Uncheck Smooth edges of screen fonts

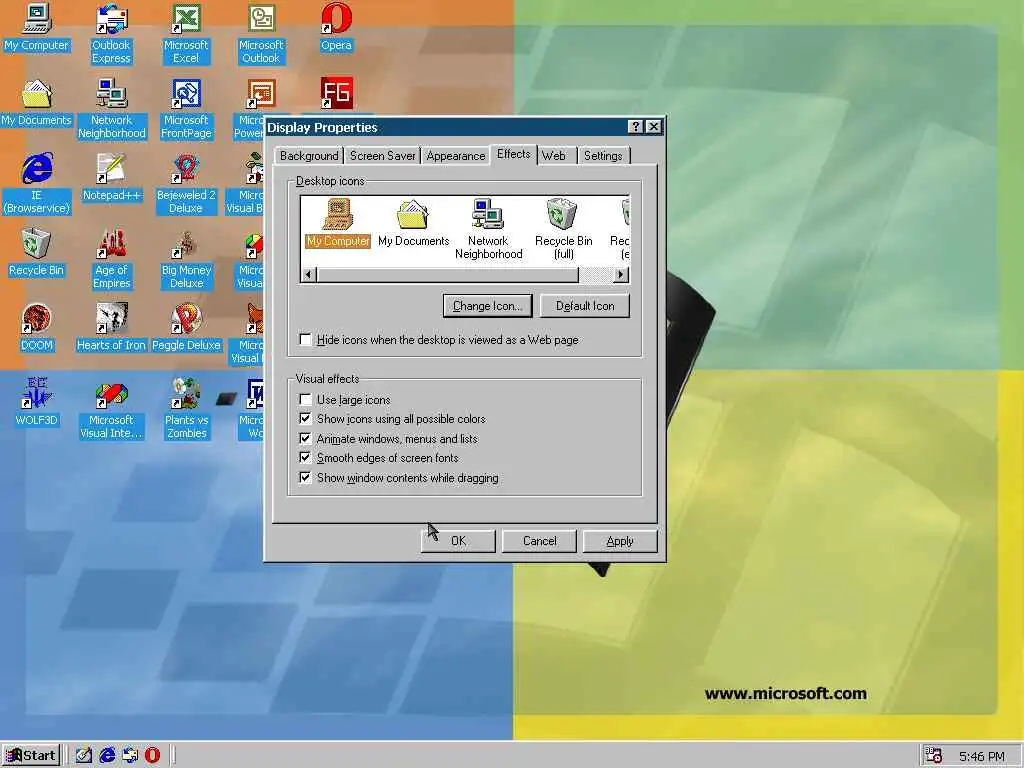(x=306, y=458)
